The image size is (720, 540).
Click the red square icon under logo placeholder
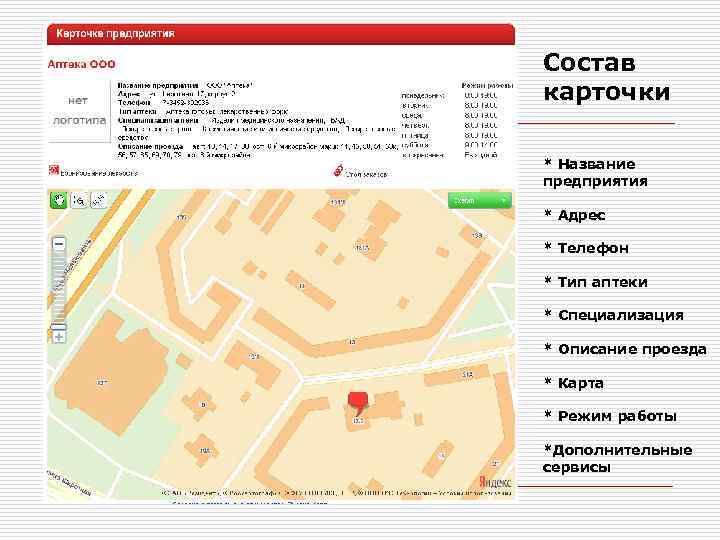click(54, 170)
